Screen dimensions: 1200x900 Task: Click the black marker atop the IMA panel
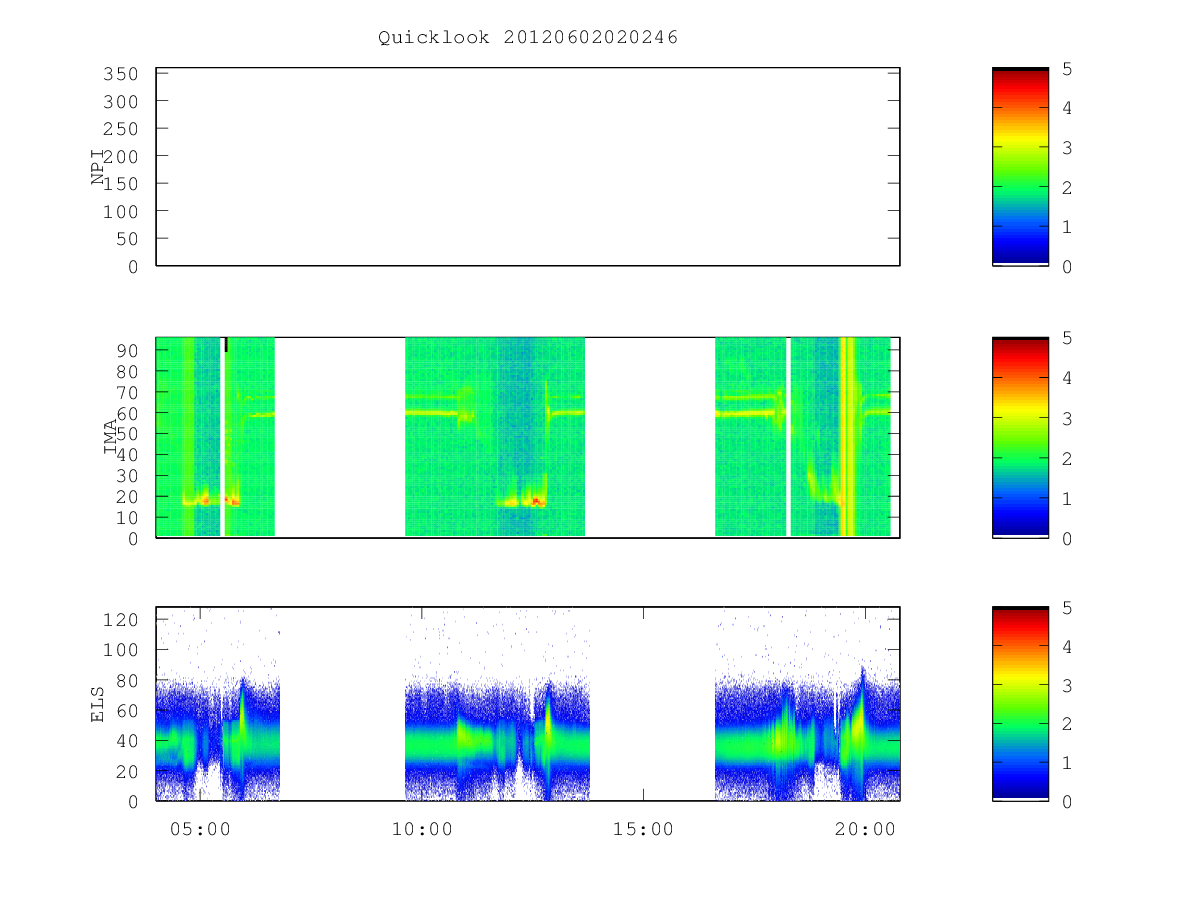(x=226, y=345)
